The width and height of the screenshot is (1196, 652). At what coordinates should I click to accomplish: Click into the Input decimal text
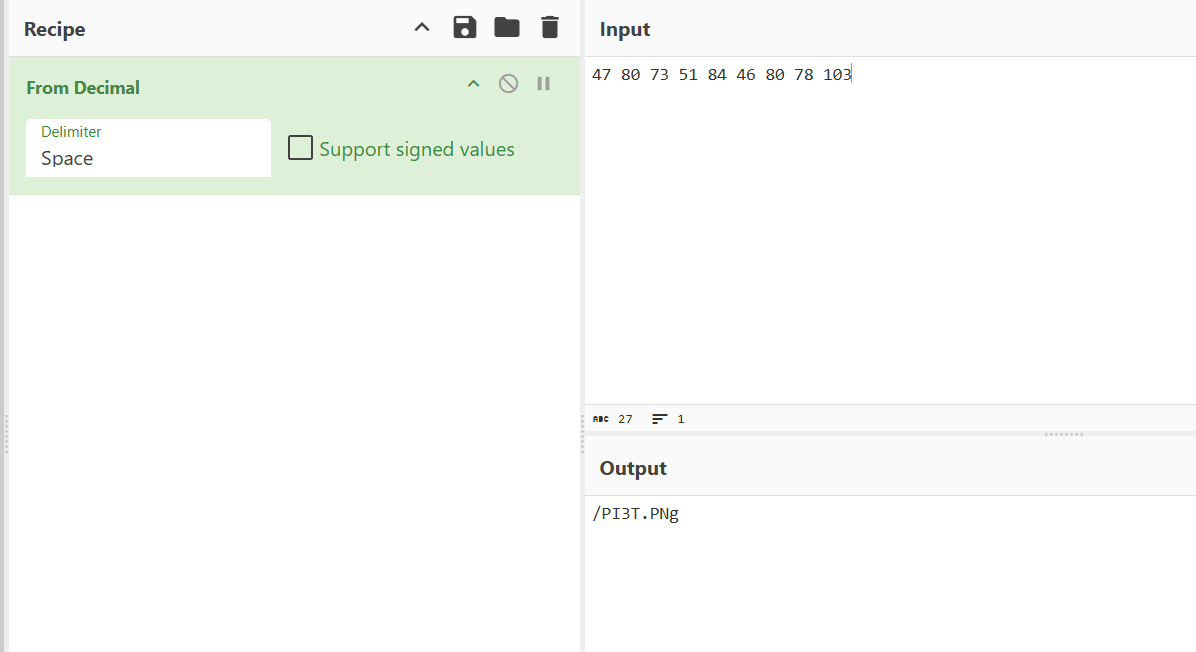coord(721,75)
